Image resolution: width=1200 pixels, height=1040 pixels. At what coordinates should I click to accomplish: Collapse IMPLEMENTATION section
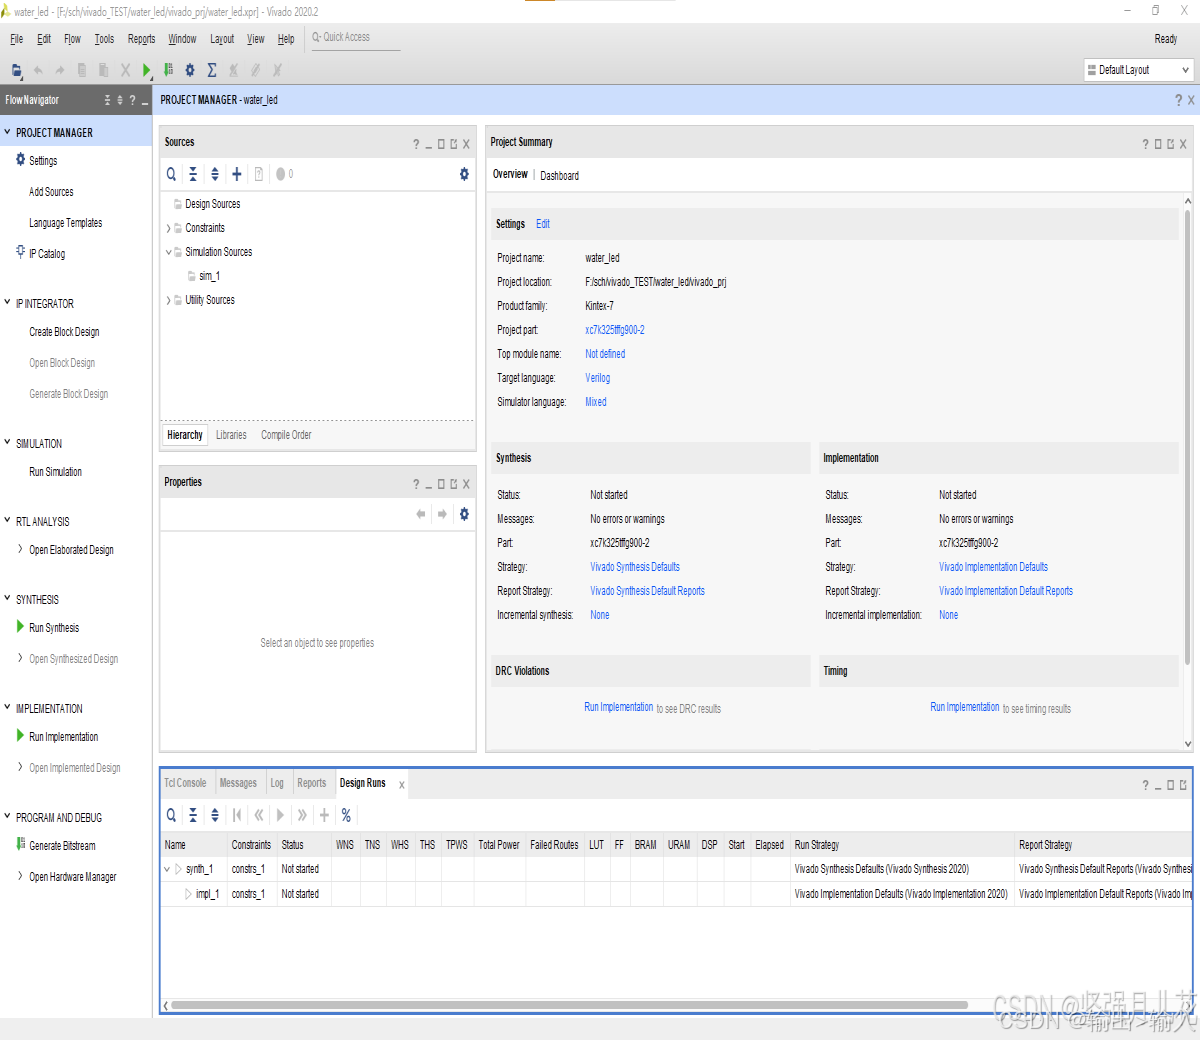coord(7,708)
